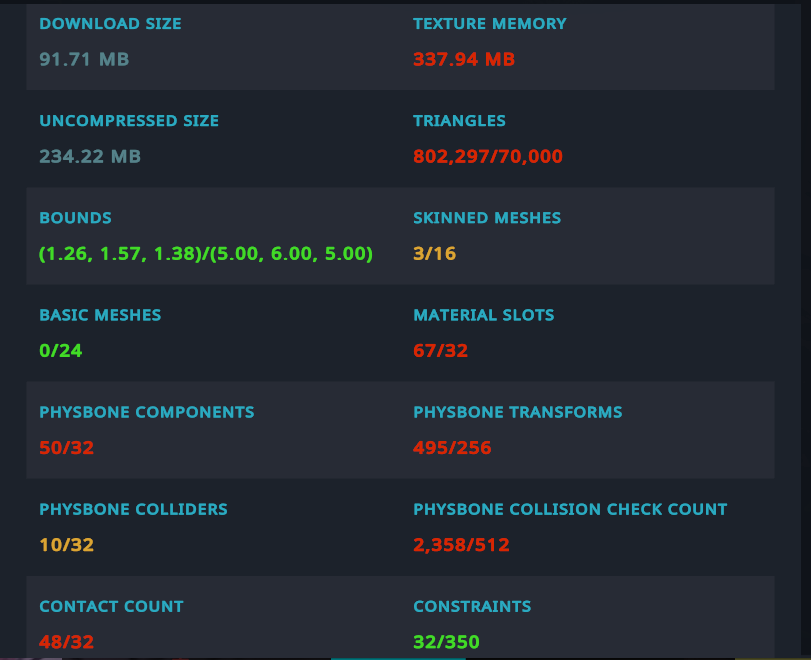The image size is (811, 660).
Task: Select the Uncompressed Size label
Action: pyautogui.click(x=128, y=120)
